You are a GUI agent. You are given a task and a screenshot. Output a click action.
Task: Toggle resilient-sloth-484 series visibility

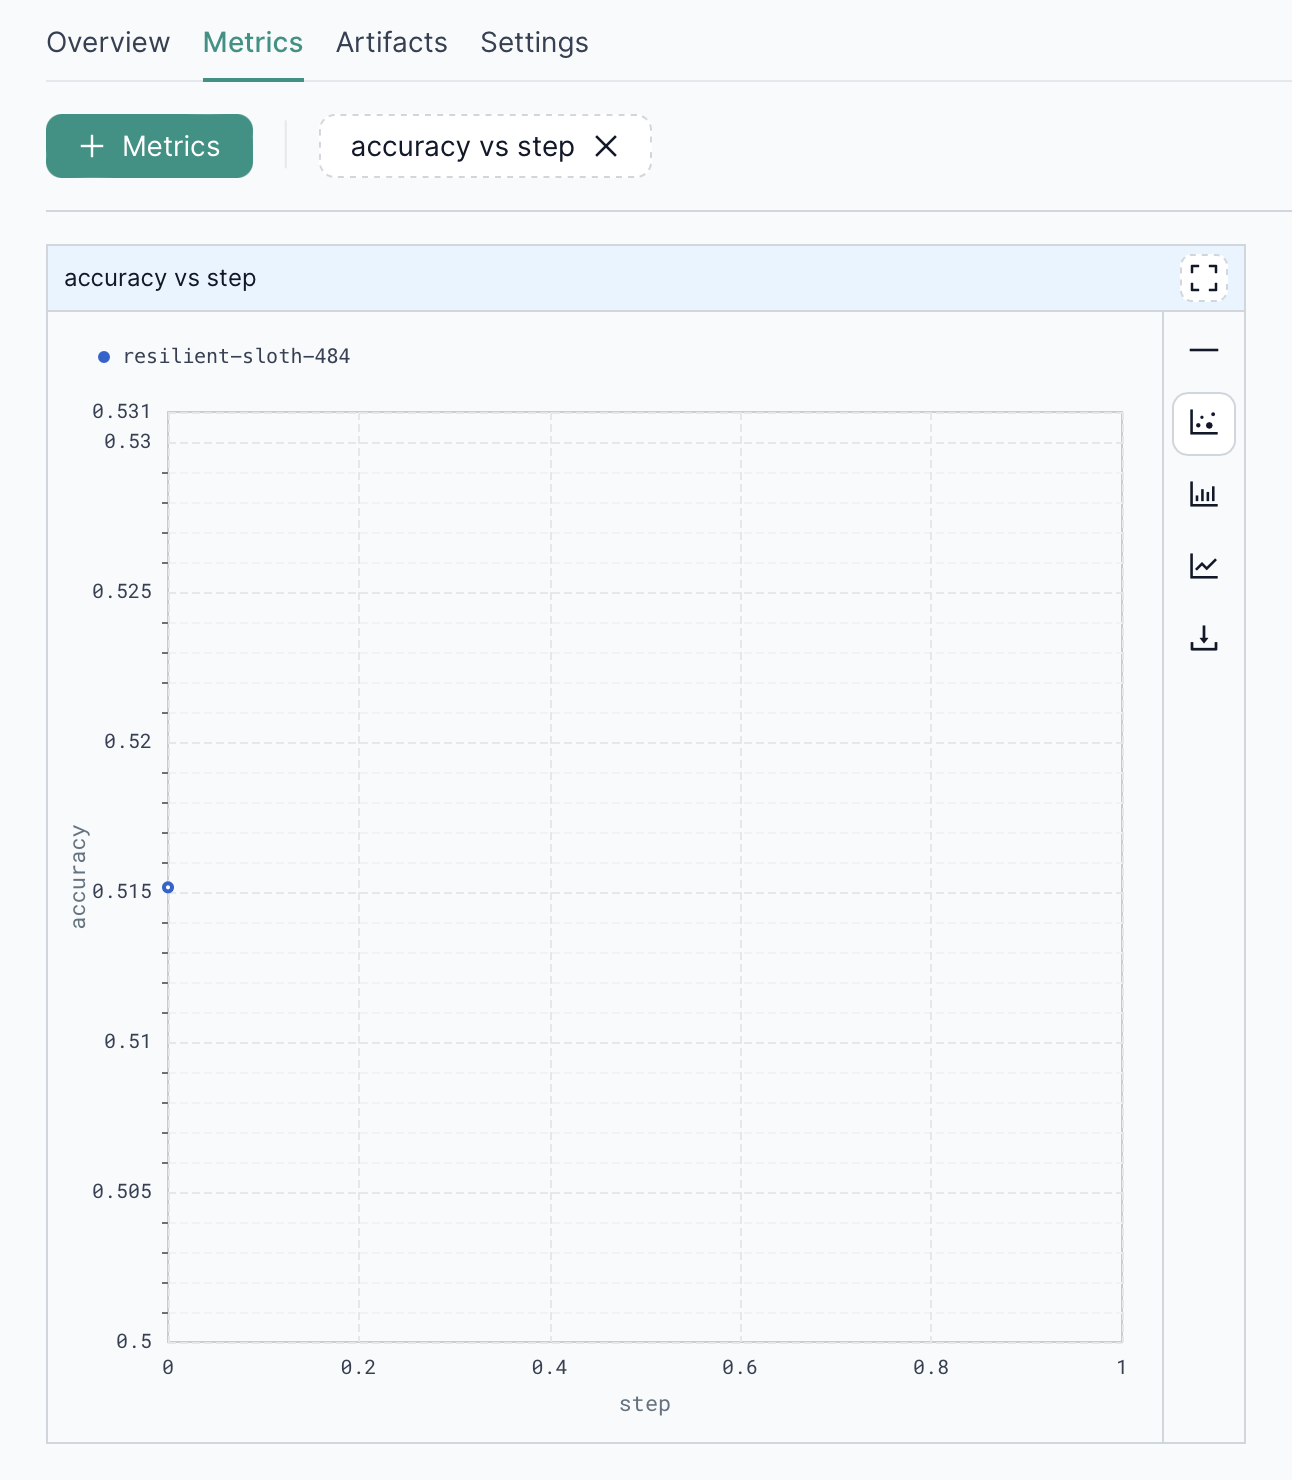pyautogui.click(x=236, y=355)
